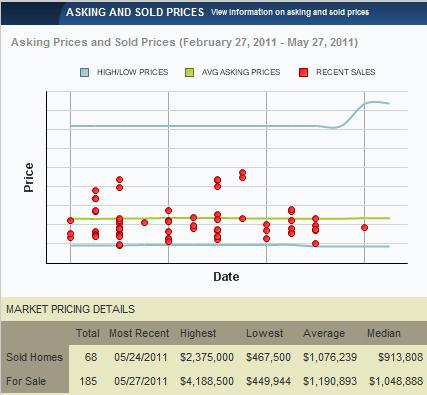
Task: Click the Highest column header
Action: (198, 333)
